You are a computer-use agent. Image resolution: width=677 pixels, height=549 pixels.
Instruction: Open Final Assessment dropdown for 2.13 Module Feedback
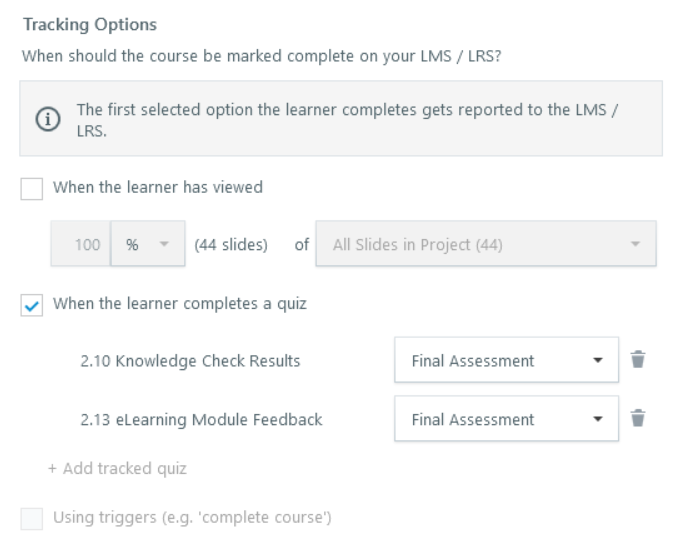[508, 420]
